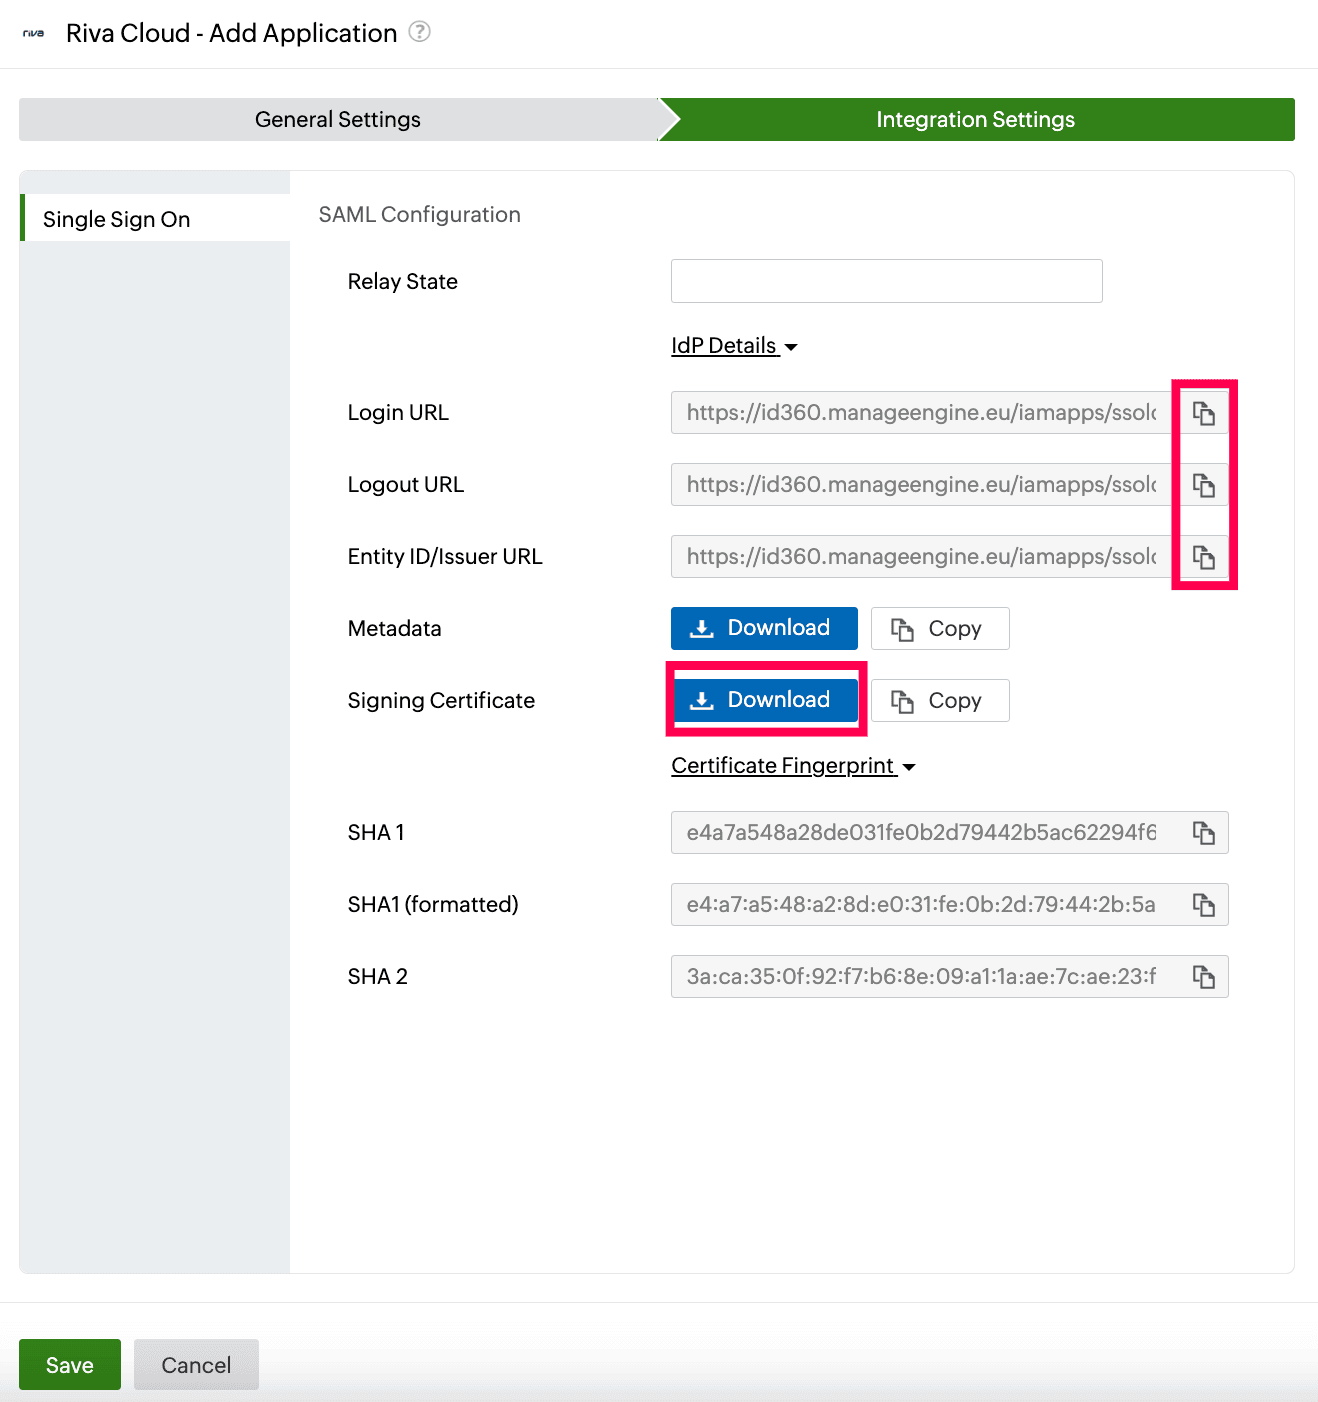The height and width of the screenshot is (1402, 1318).
Task: Copy the SHA 2 fingerprint
Action: click(1203, 976)
